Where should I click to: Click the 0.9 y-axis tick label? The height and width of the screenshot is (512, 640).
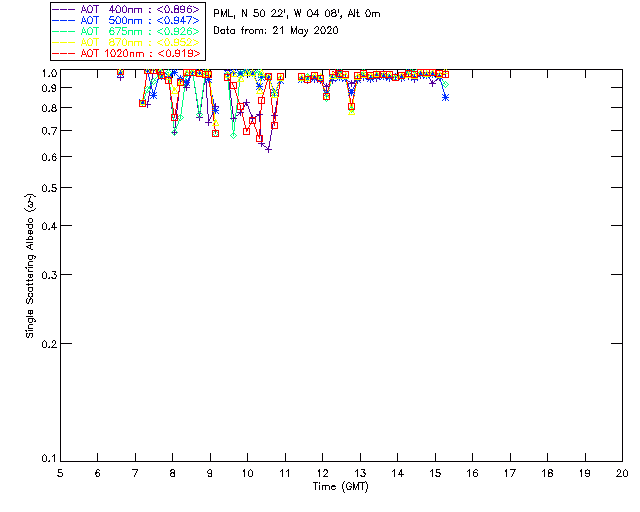tap(49, 88)
